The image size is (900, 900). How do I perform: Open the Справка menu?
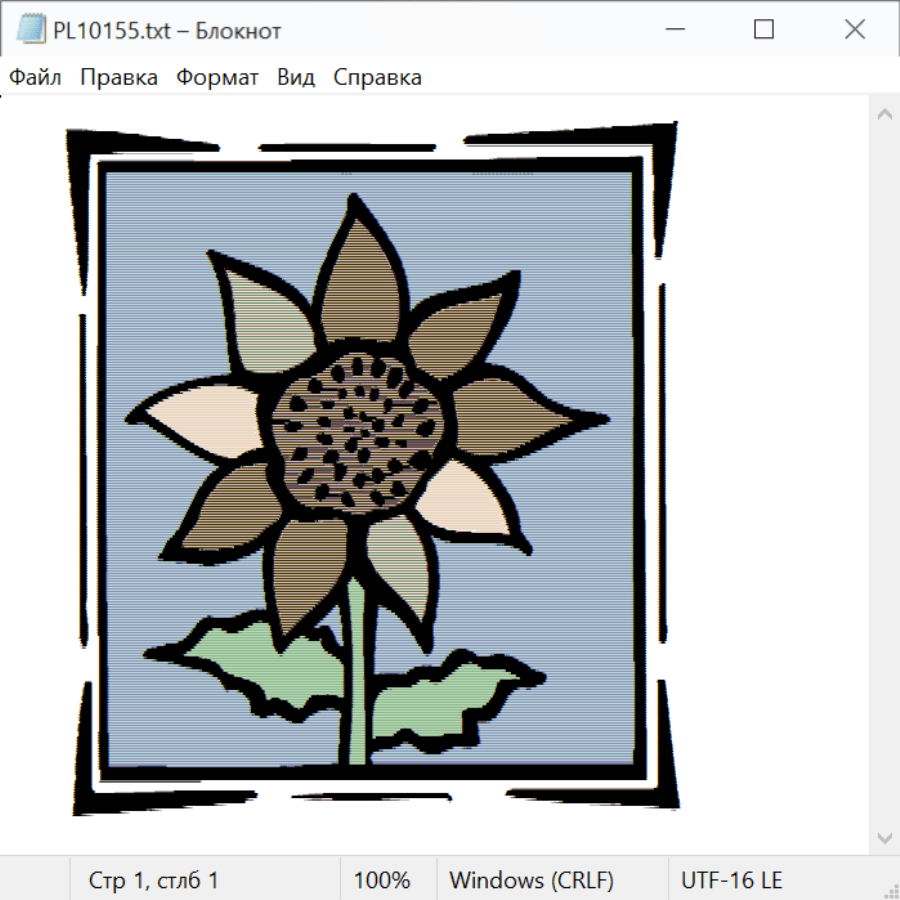click(x=377, y=78)
